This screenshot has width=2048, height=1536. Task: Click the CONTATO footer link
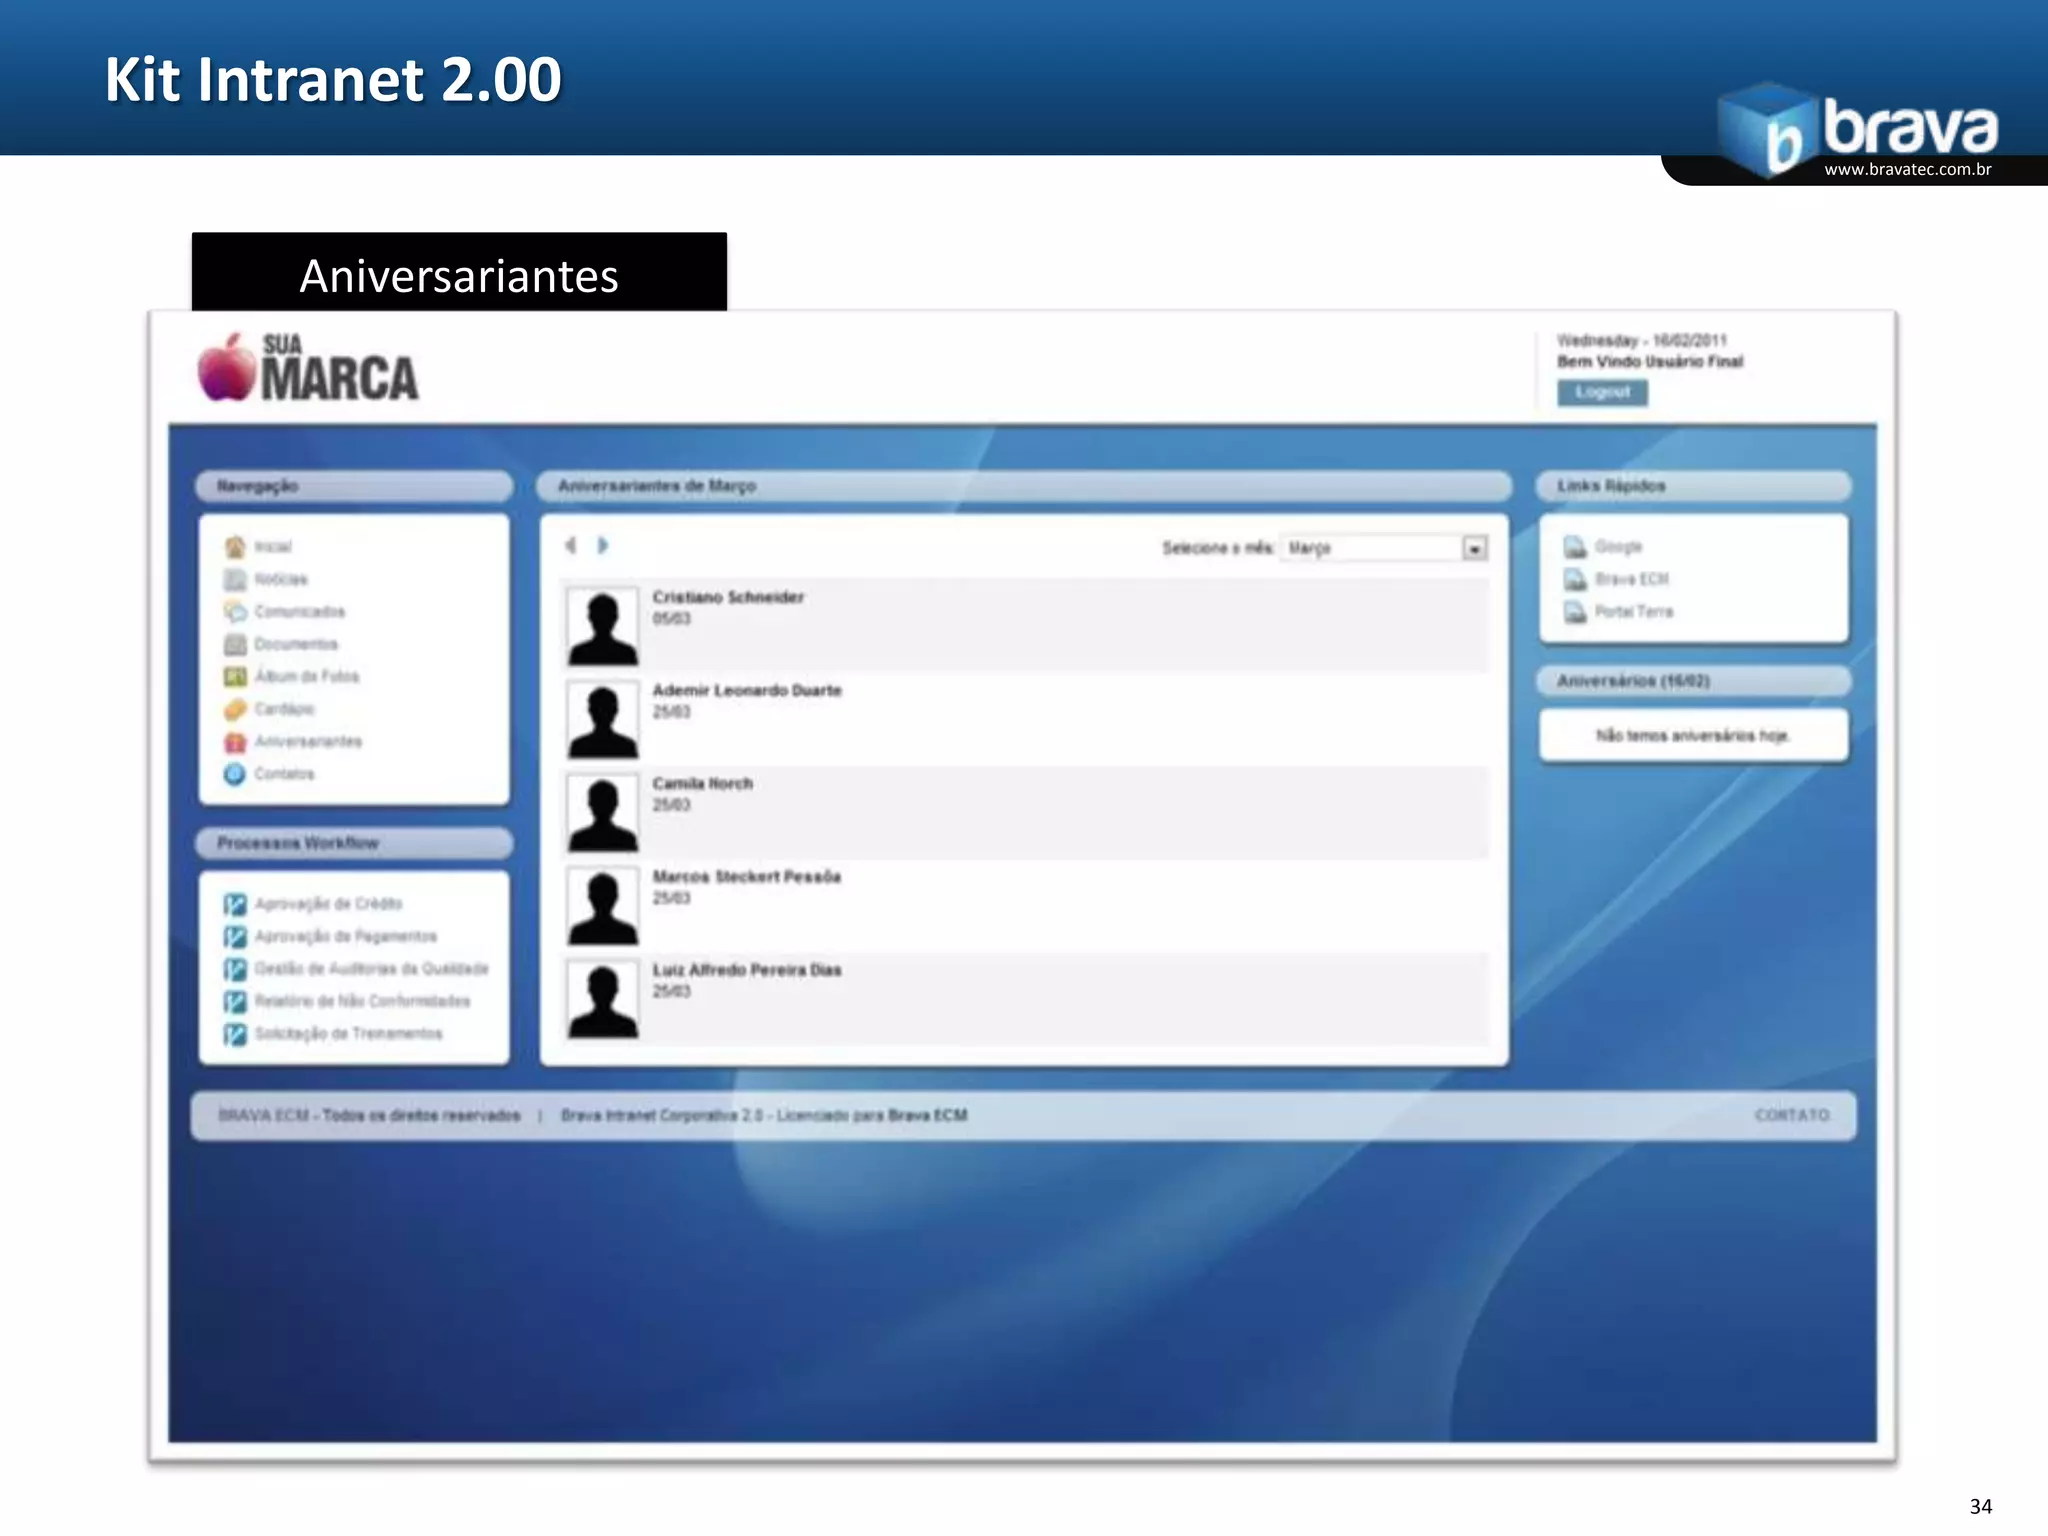click(1792, 1115)
